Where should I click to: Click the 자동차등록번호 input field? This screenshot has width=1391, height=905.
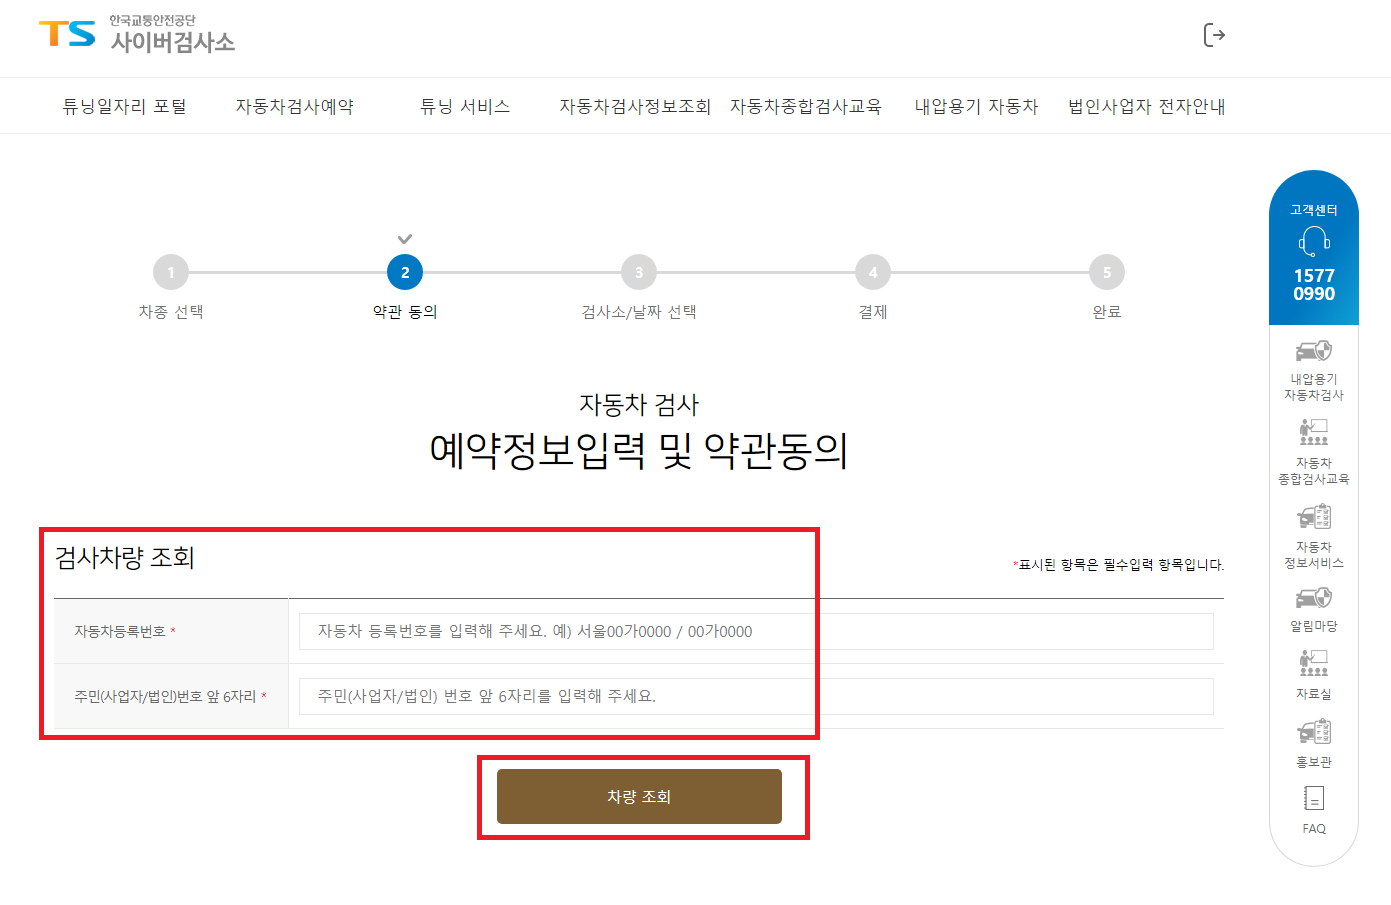click(755, 631)
